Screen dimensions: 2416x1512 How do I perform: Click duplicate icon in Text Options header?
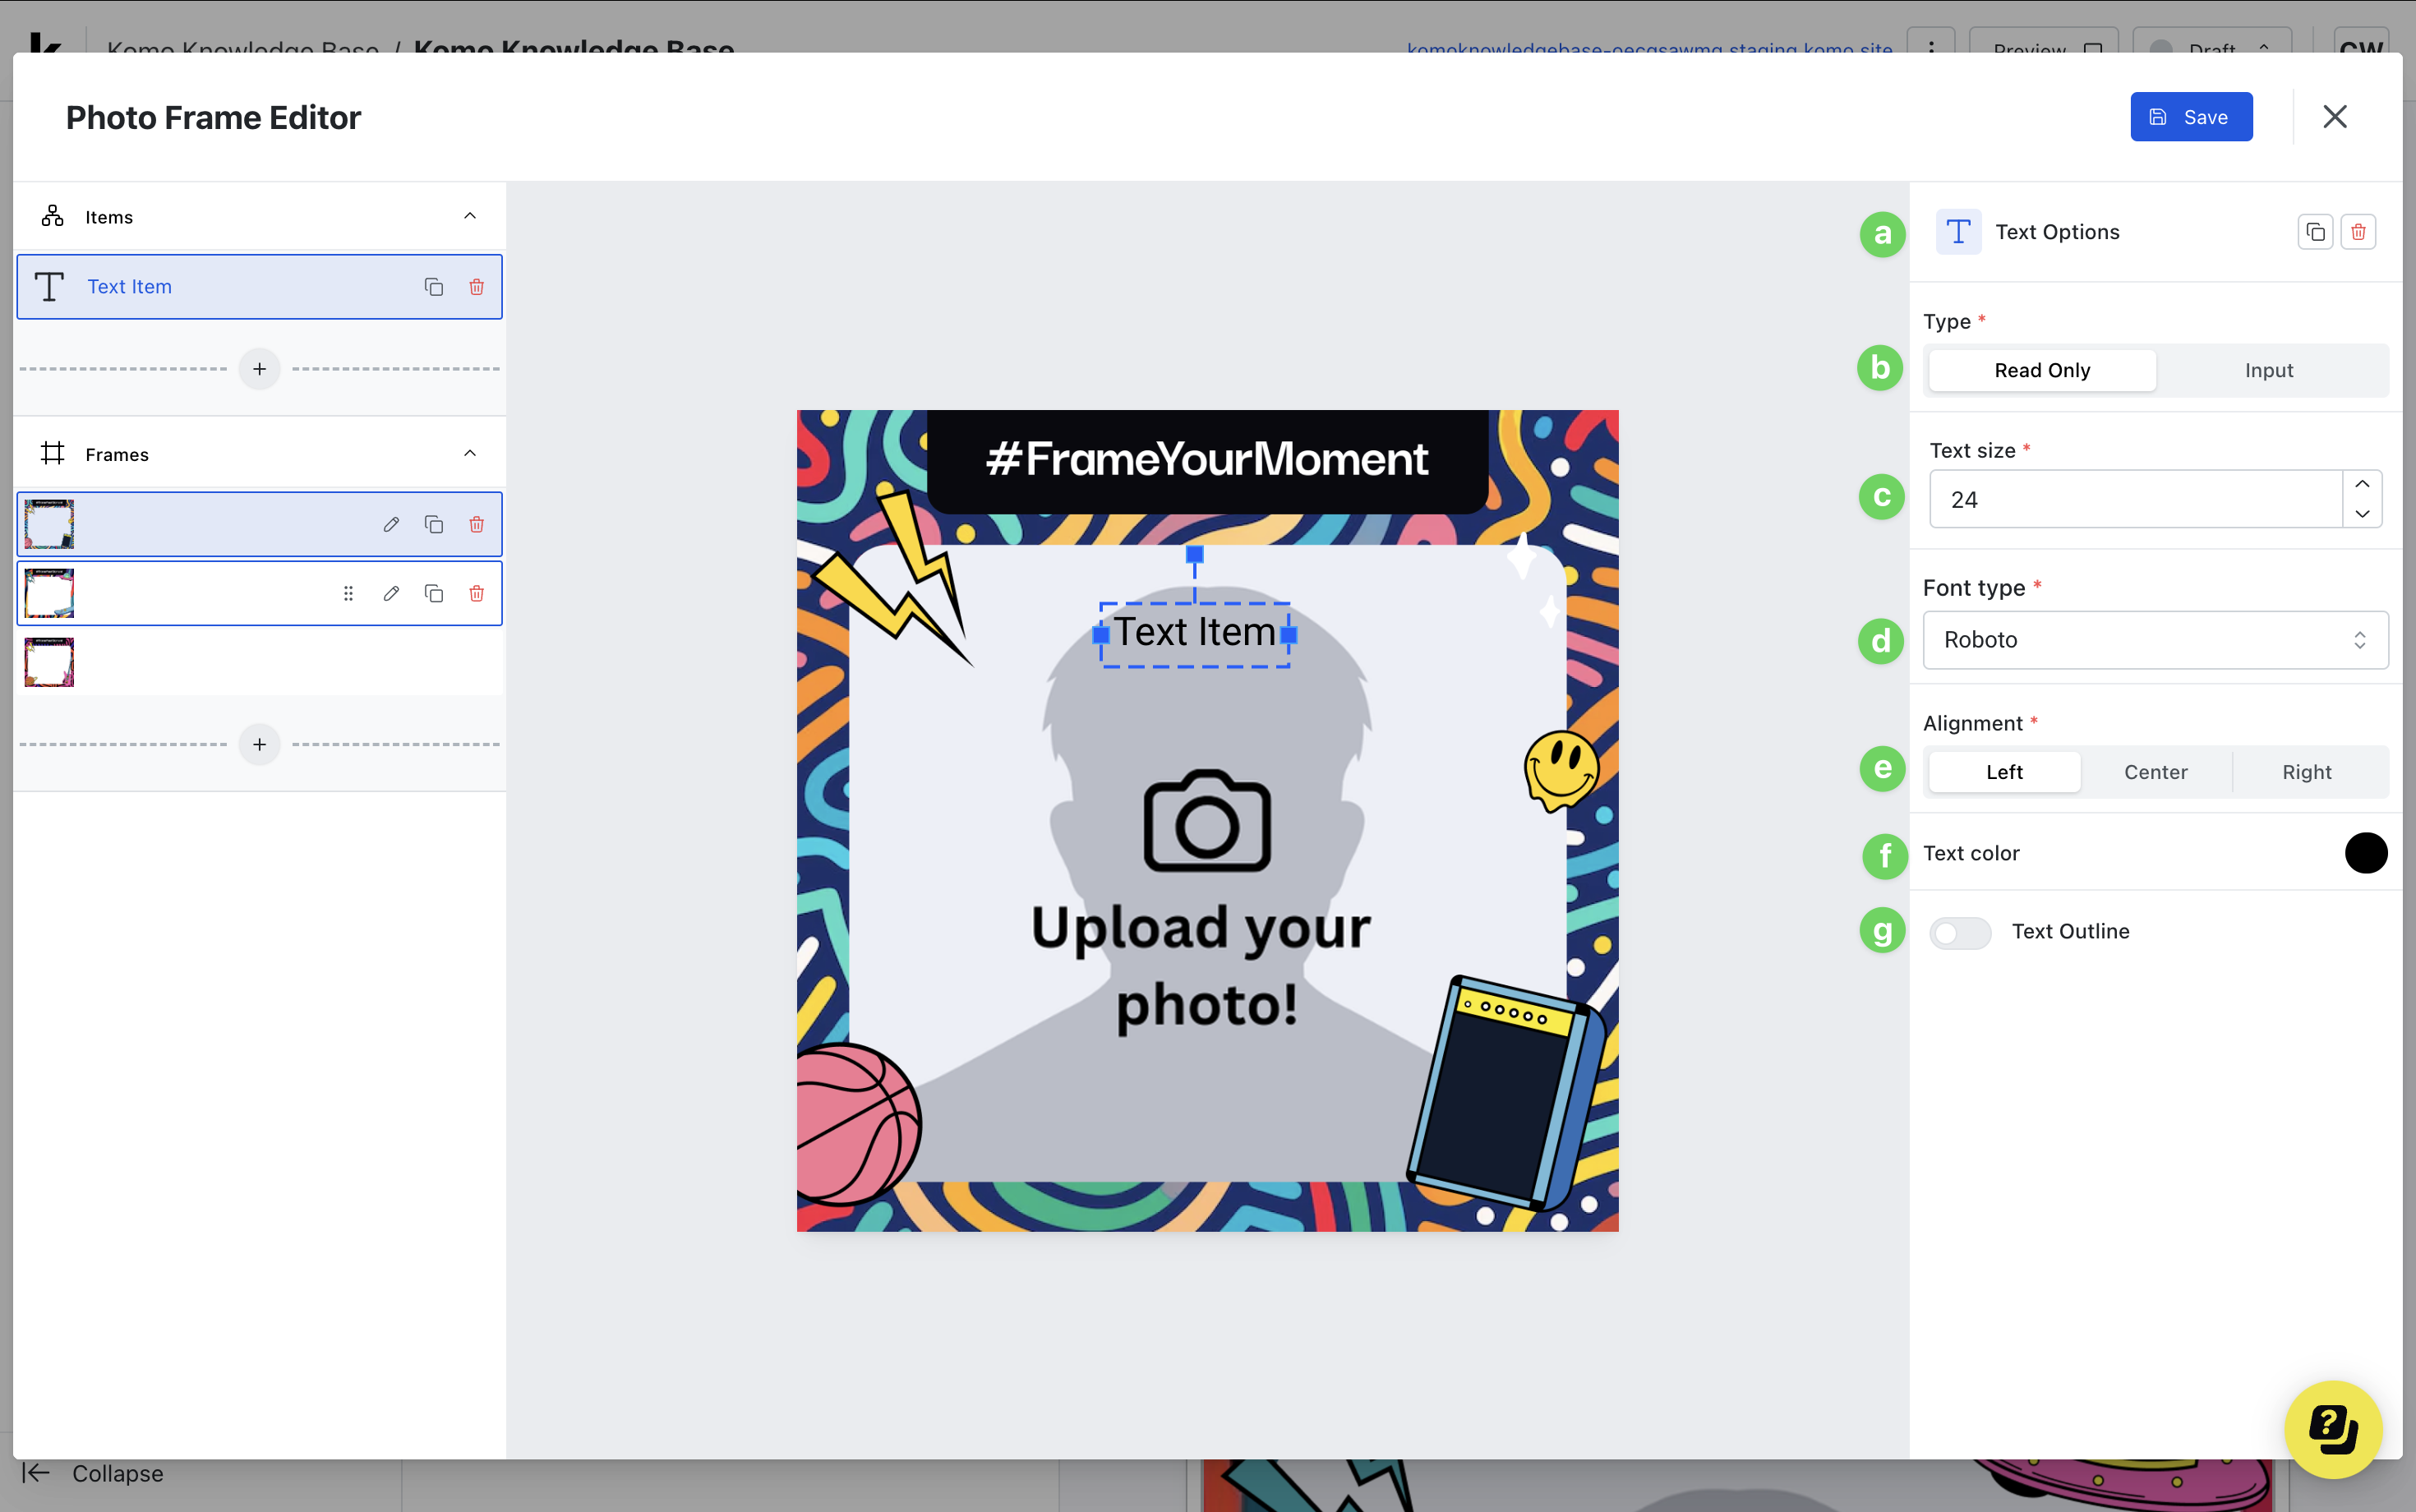(2315, 232)
